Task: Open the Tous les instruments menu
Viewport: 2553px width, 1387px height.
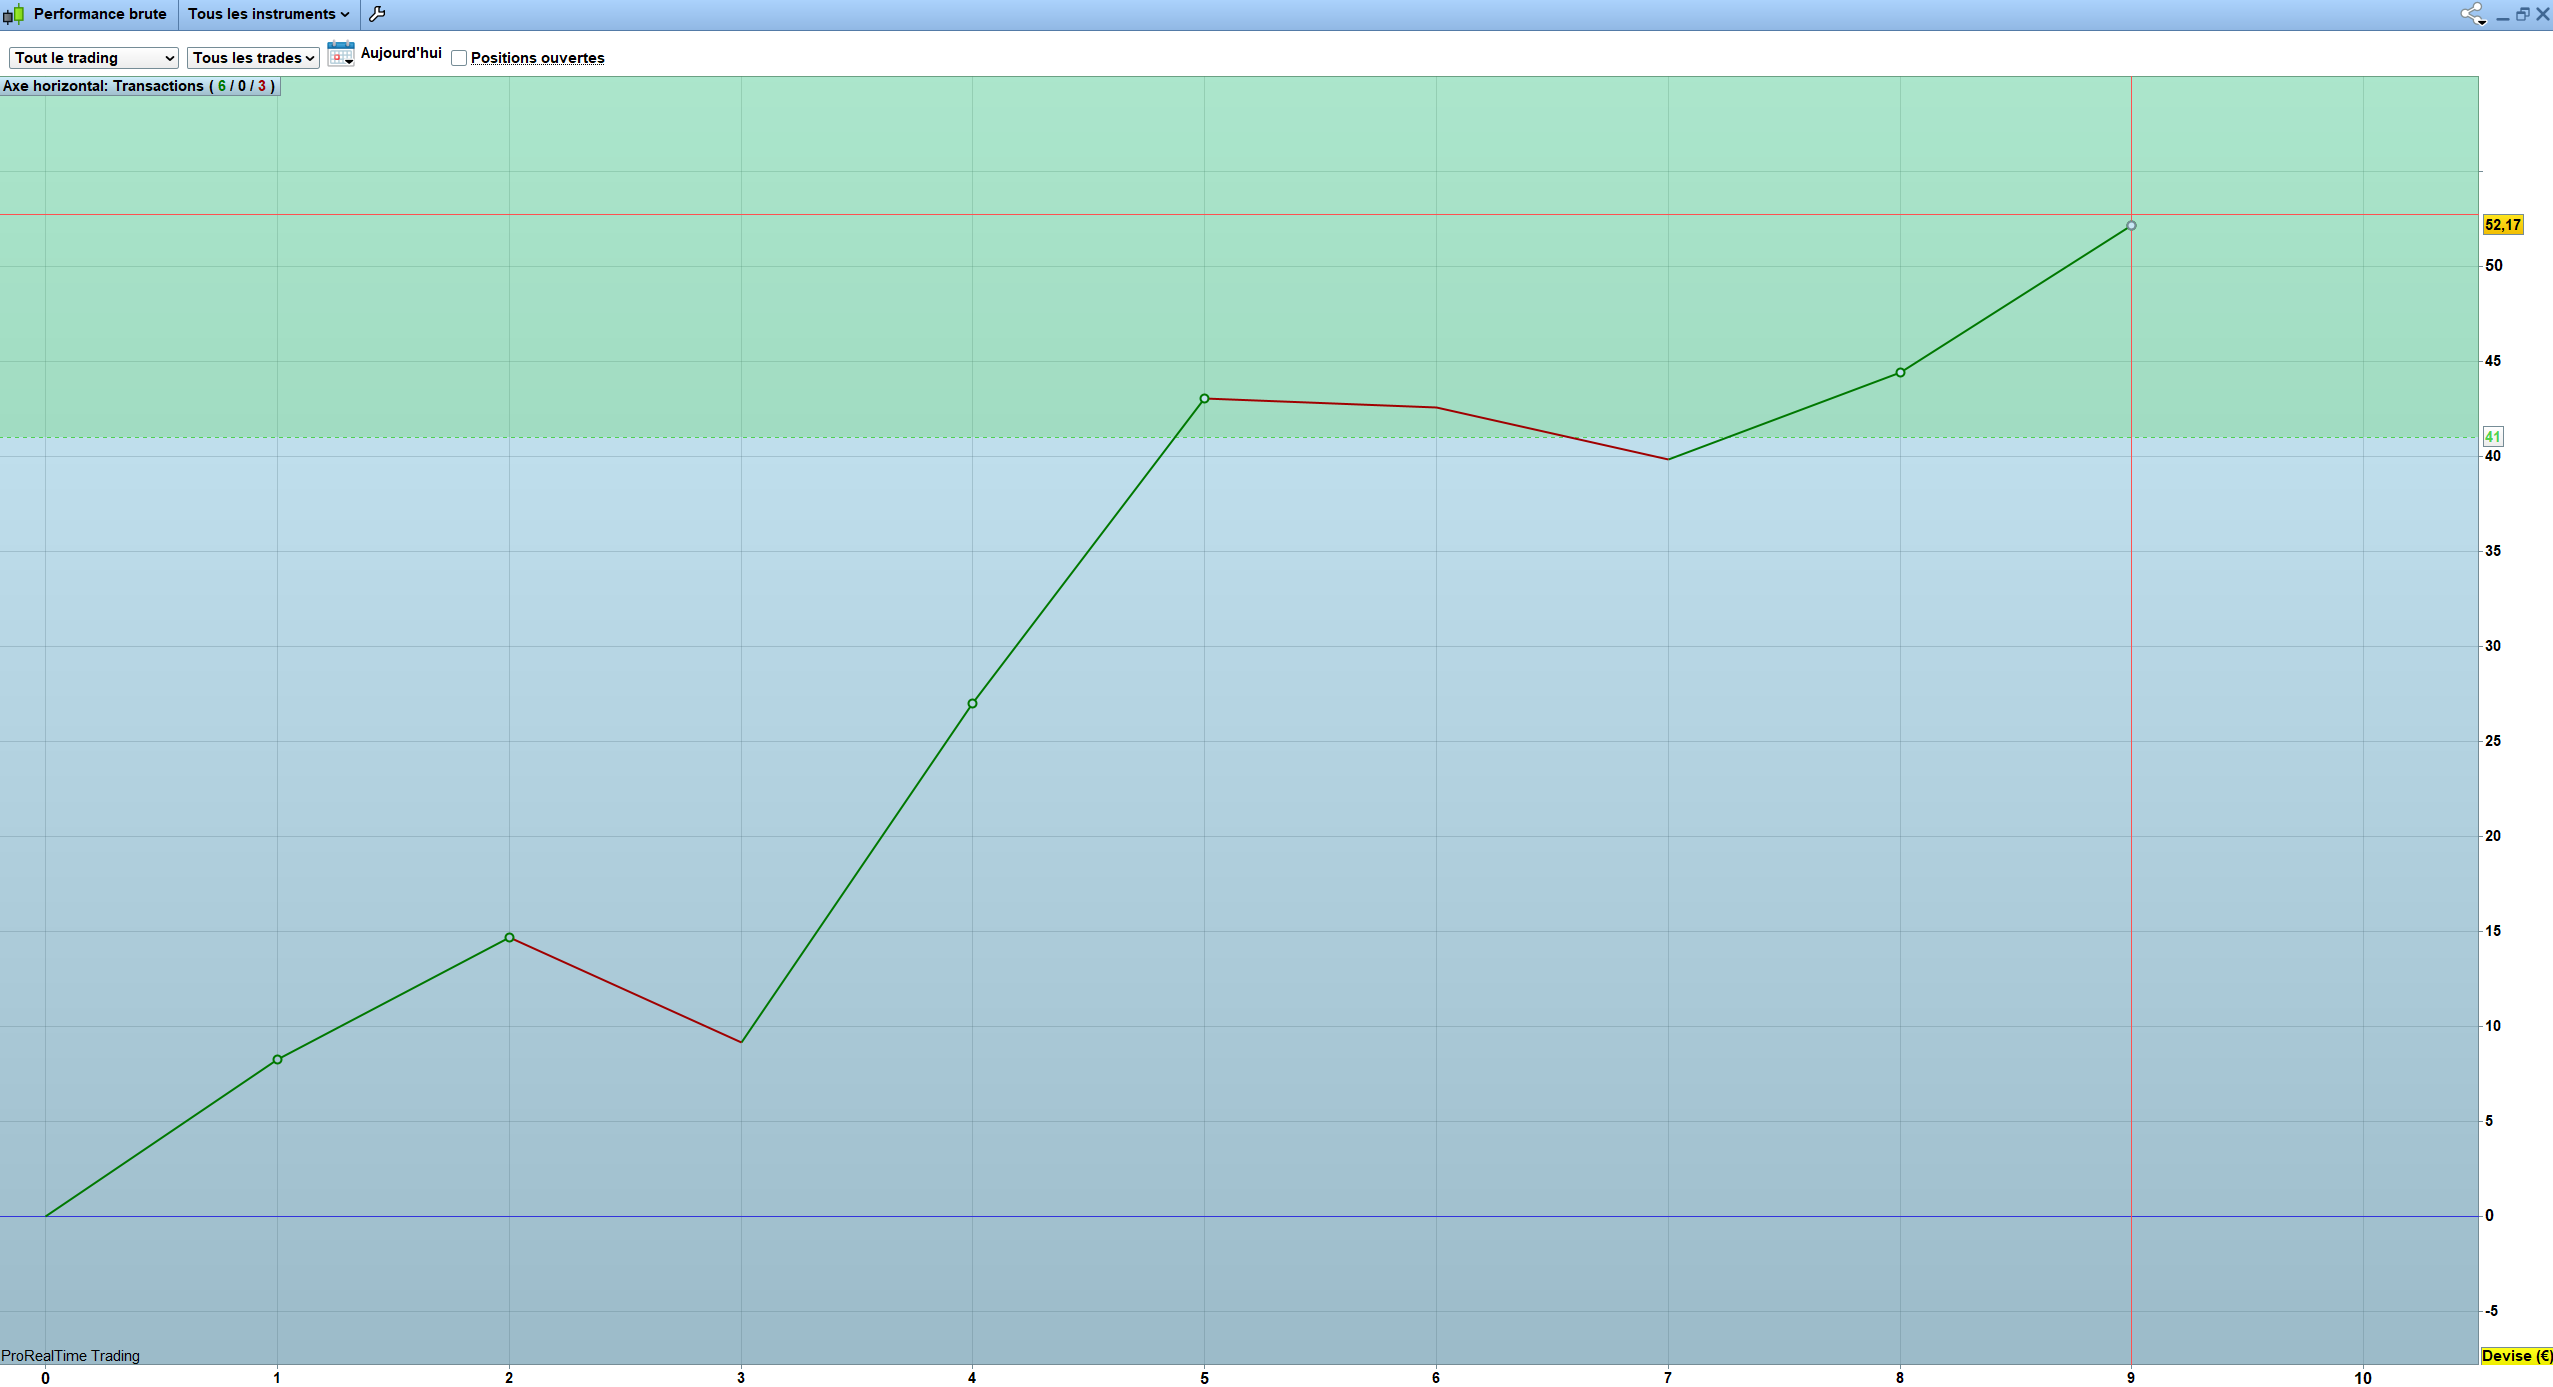Action: point(268,14)
